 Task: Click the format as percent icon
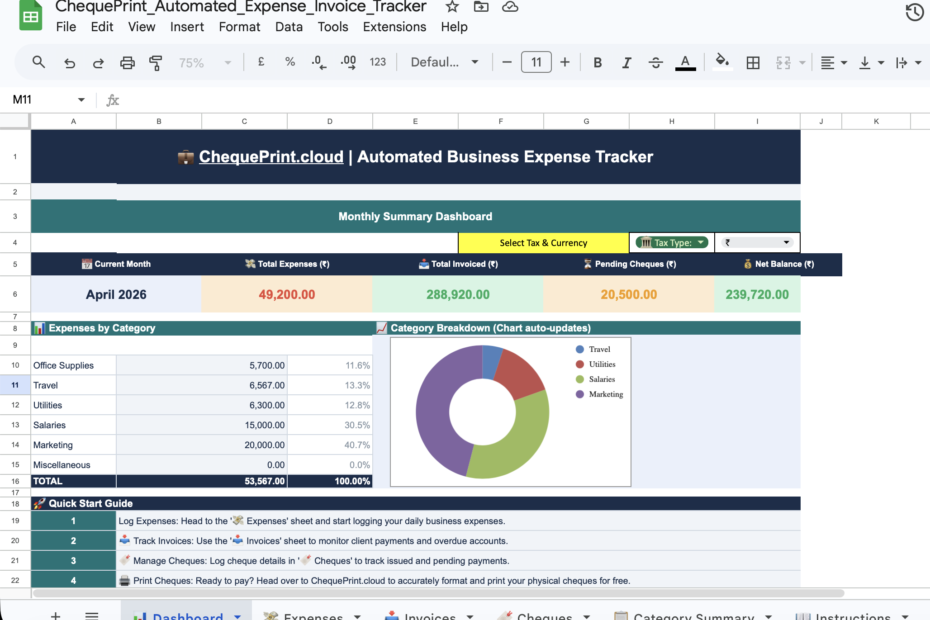point(290,62)
